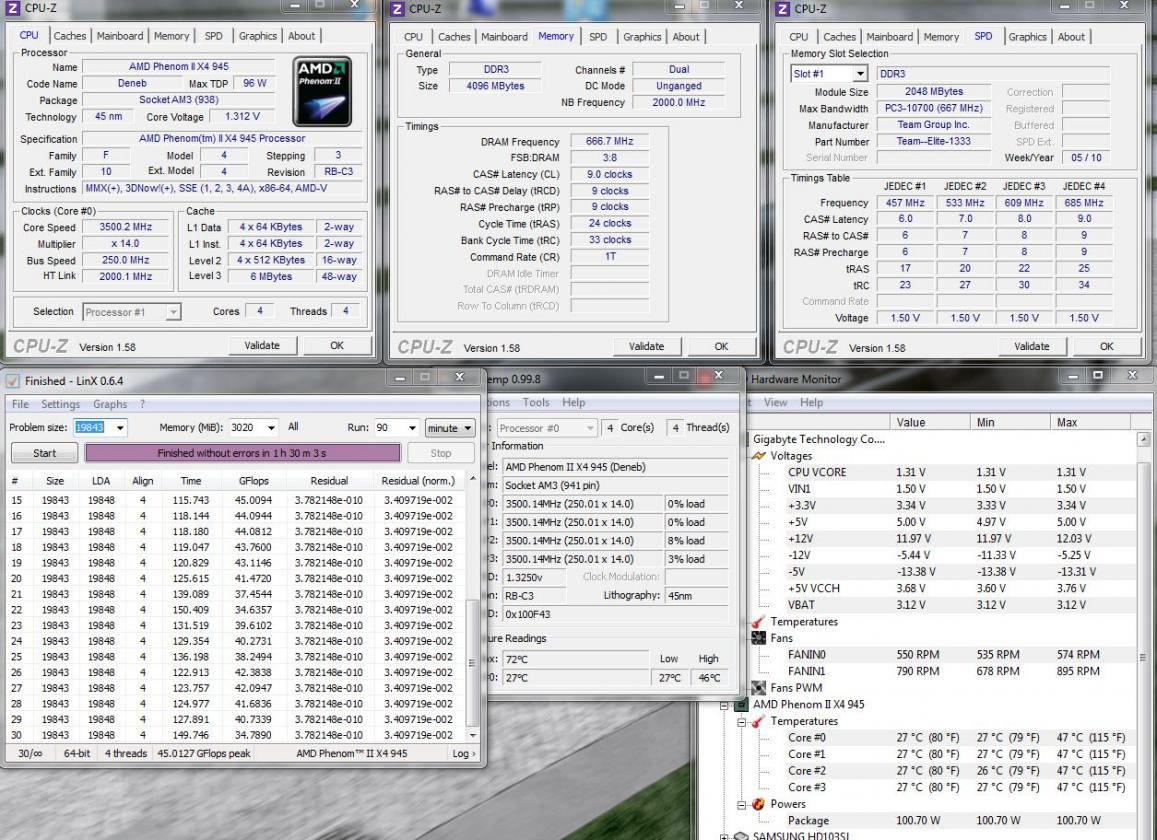Viewport: 1157px width, 840px height.
Task: Collapse the AMD Phenom II X4 945 tree node
Action: [x=725, y=705]
